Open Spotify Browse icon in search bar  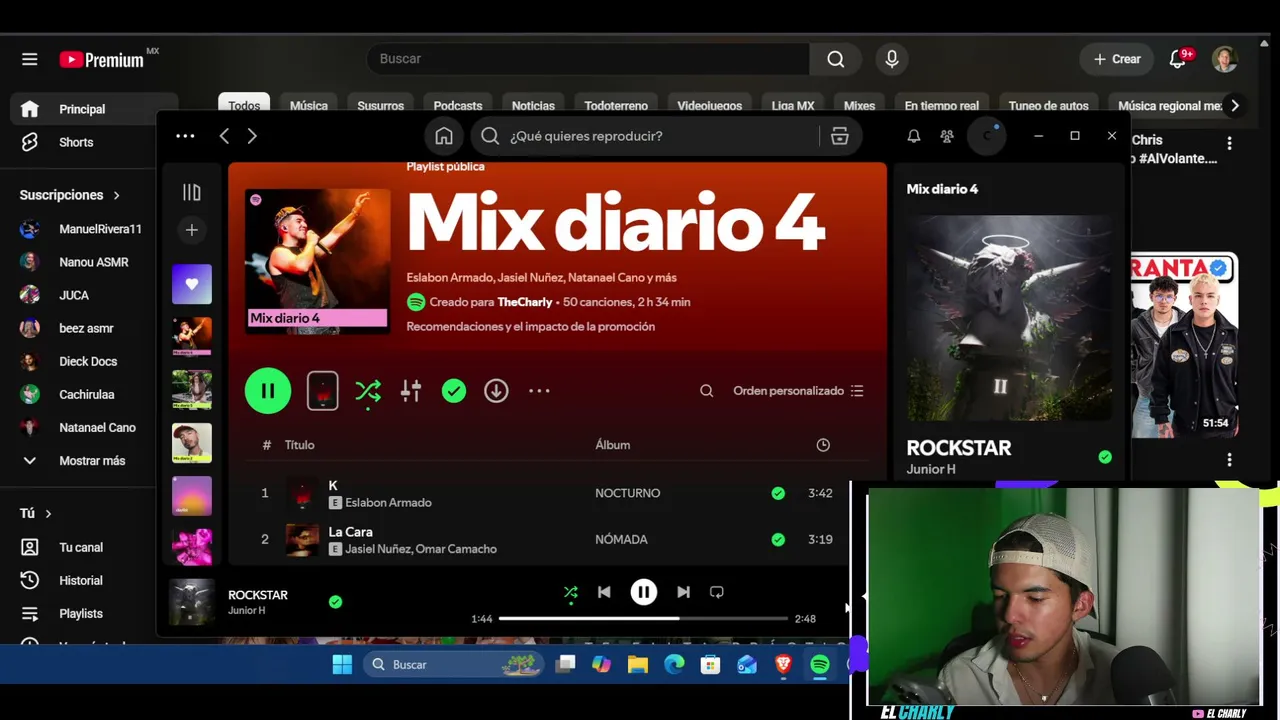pos(840,136)
